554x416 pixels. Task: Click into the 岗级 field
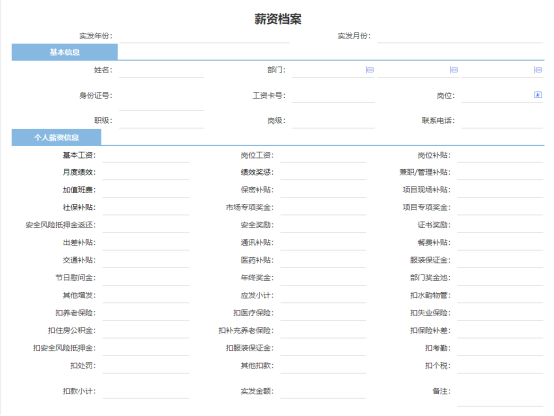[333, 121]
